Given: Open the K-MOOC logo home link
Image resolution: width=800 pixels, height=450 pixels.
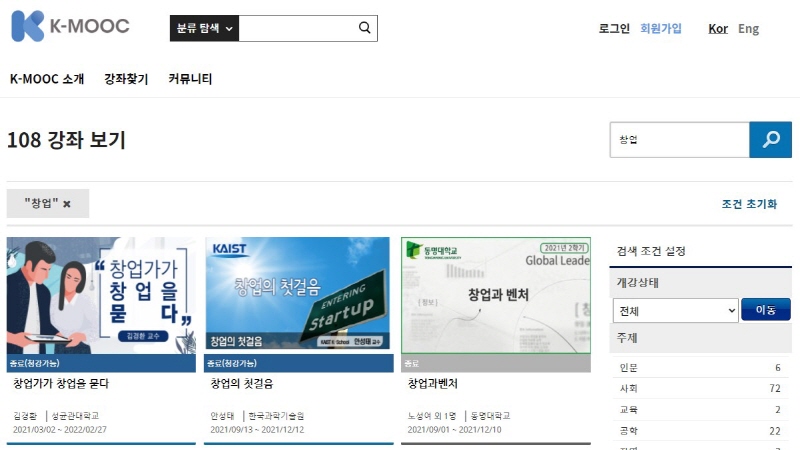Looking at the screenshot, I should coord(70,26).
